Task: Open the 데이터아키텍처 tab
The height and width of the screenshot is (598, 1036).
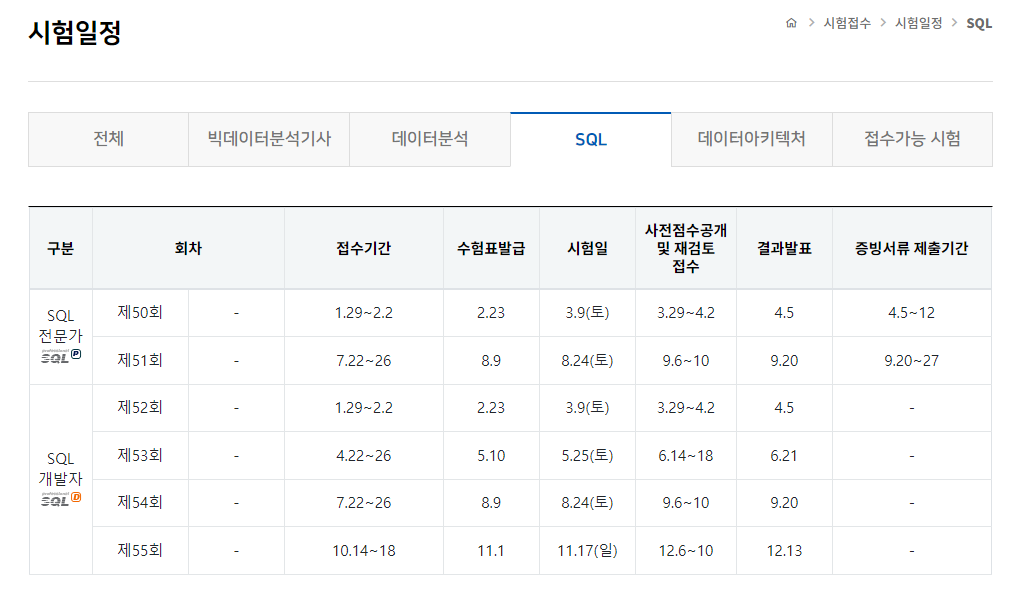Action: pos(752,140)
